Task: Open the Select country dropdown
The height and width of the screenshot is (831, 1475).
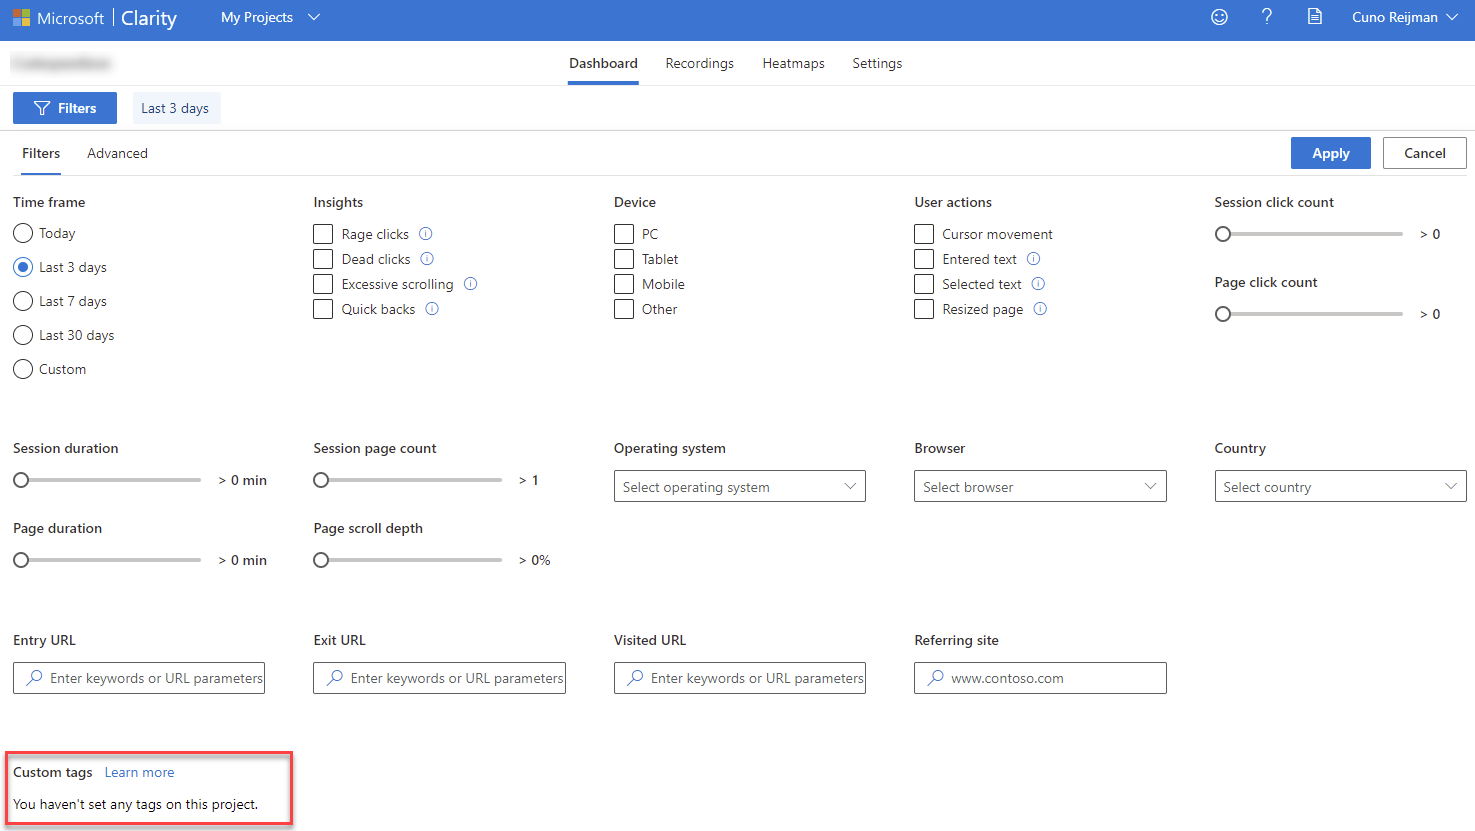Action: point(1339,487)
